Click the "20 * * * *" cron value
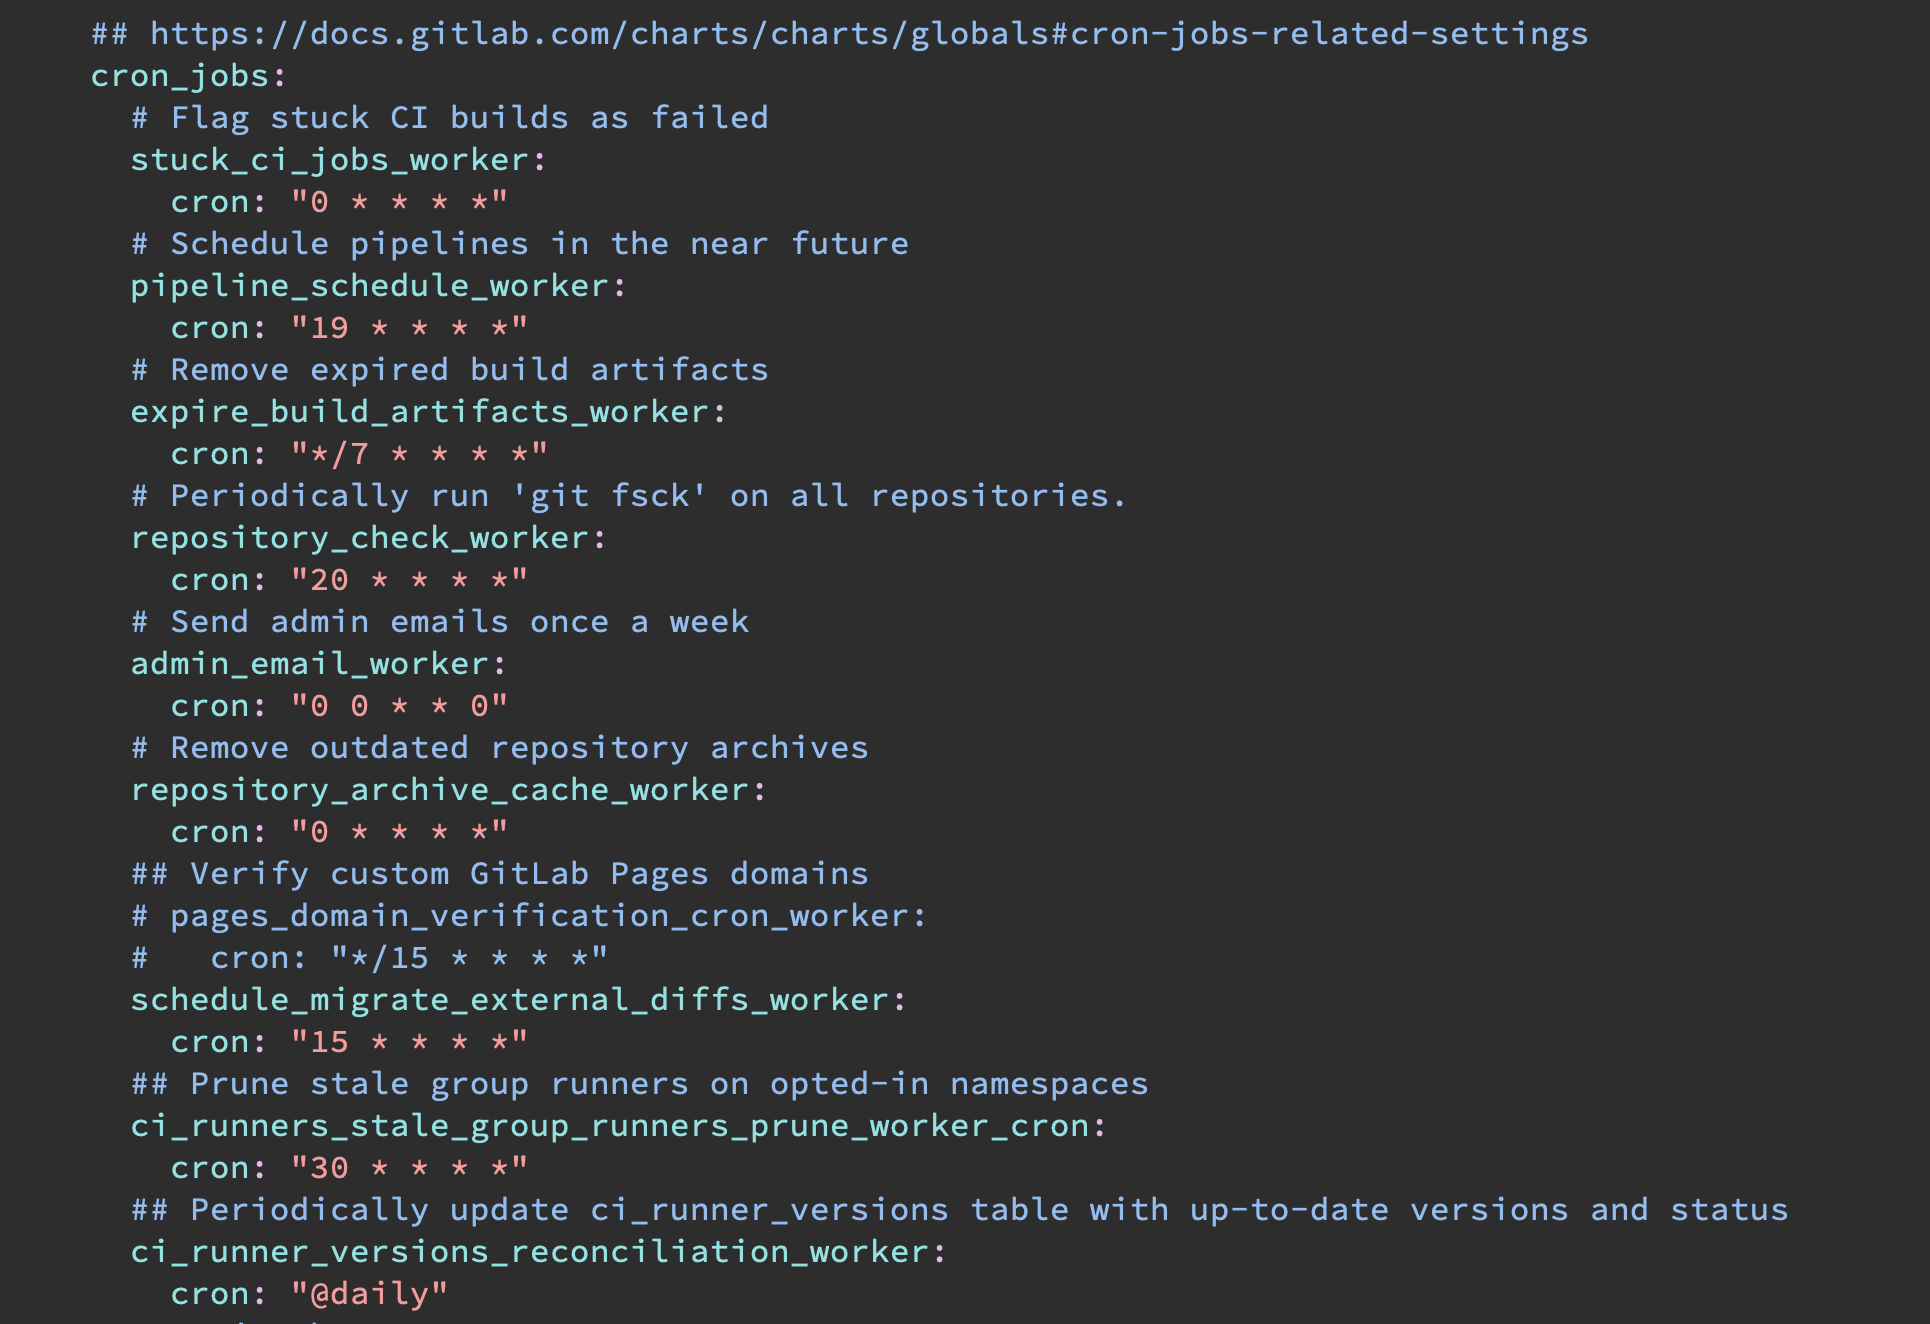The image size is (1930, 1324). pos(409,580)
